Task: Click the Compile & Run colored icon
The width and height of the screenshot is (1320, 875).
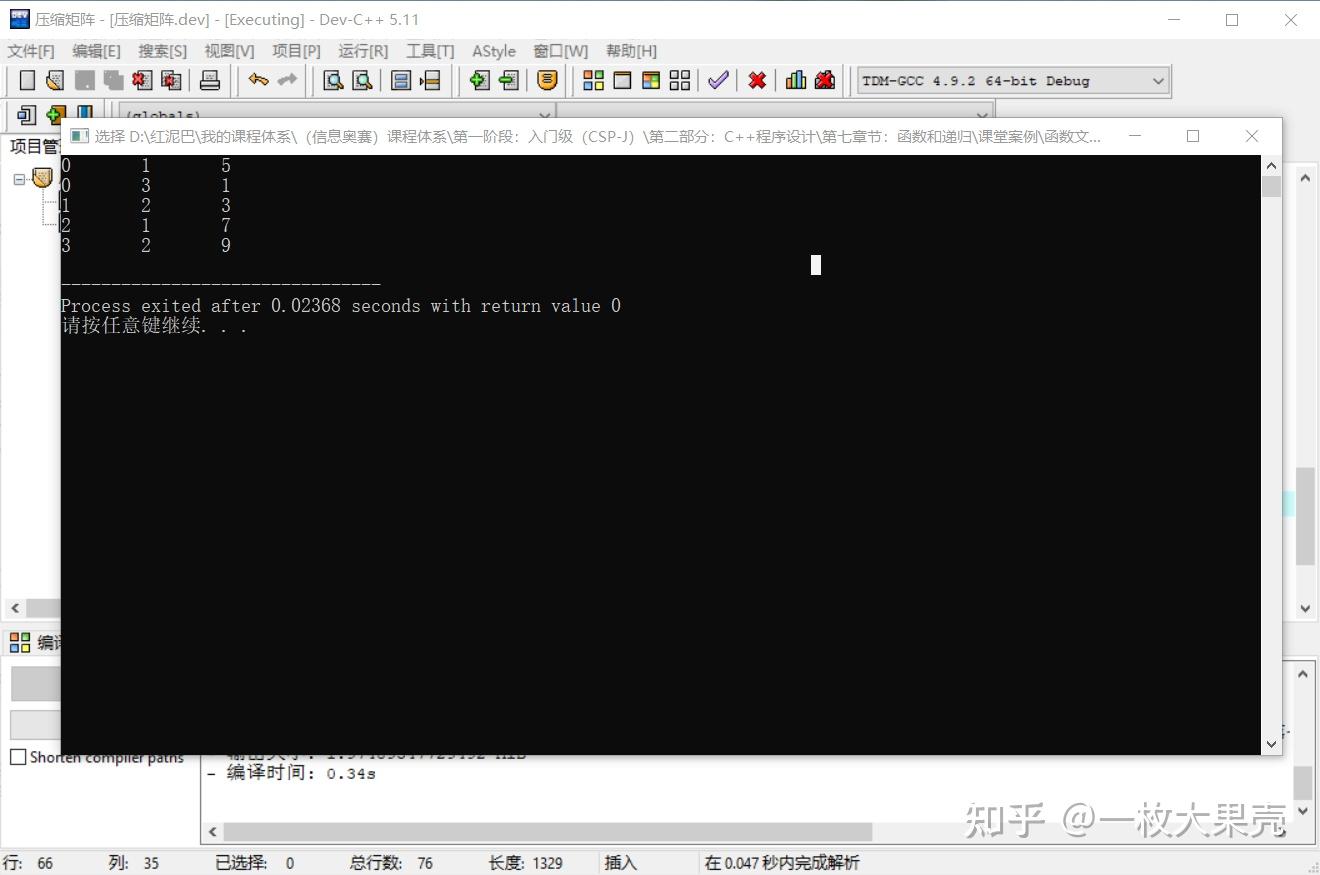Action: click(x=651, y=80)
